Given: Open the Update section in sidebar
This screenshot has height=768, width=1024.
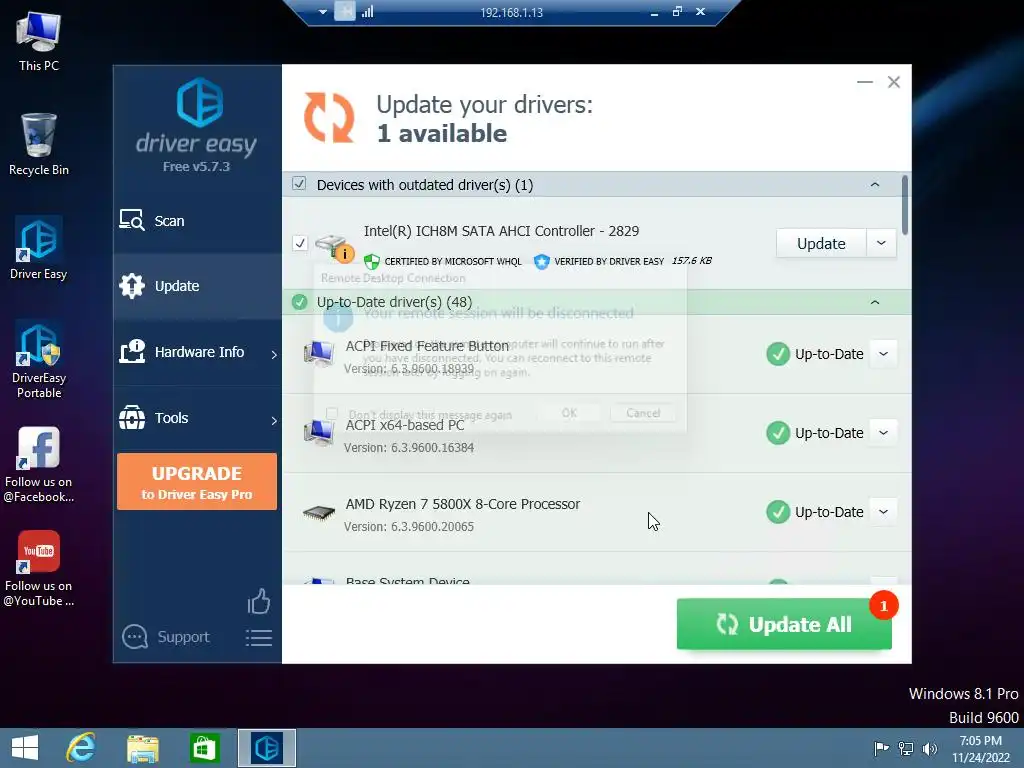Looking at the screenshot, I should (x=197, y=286).
